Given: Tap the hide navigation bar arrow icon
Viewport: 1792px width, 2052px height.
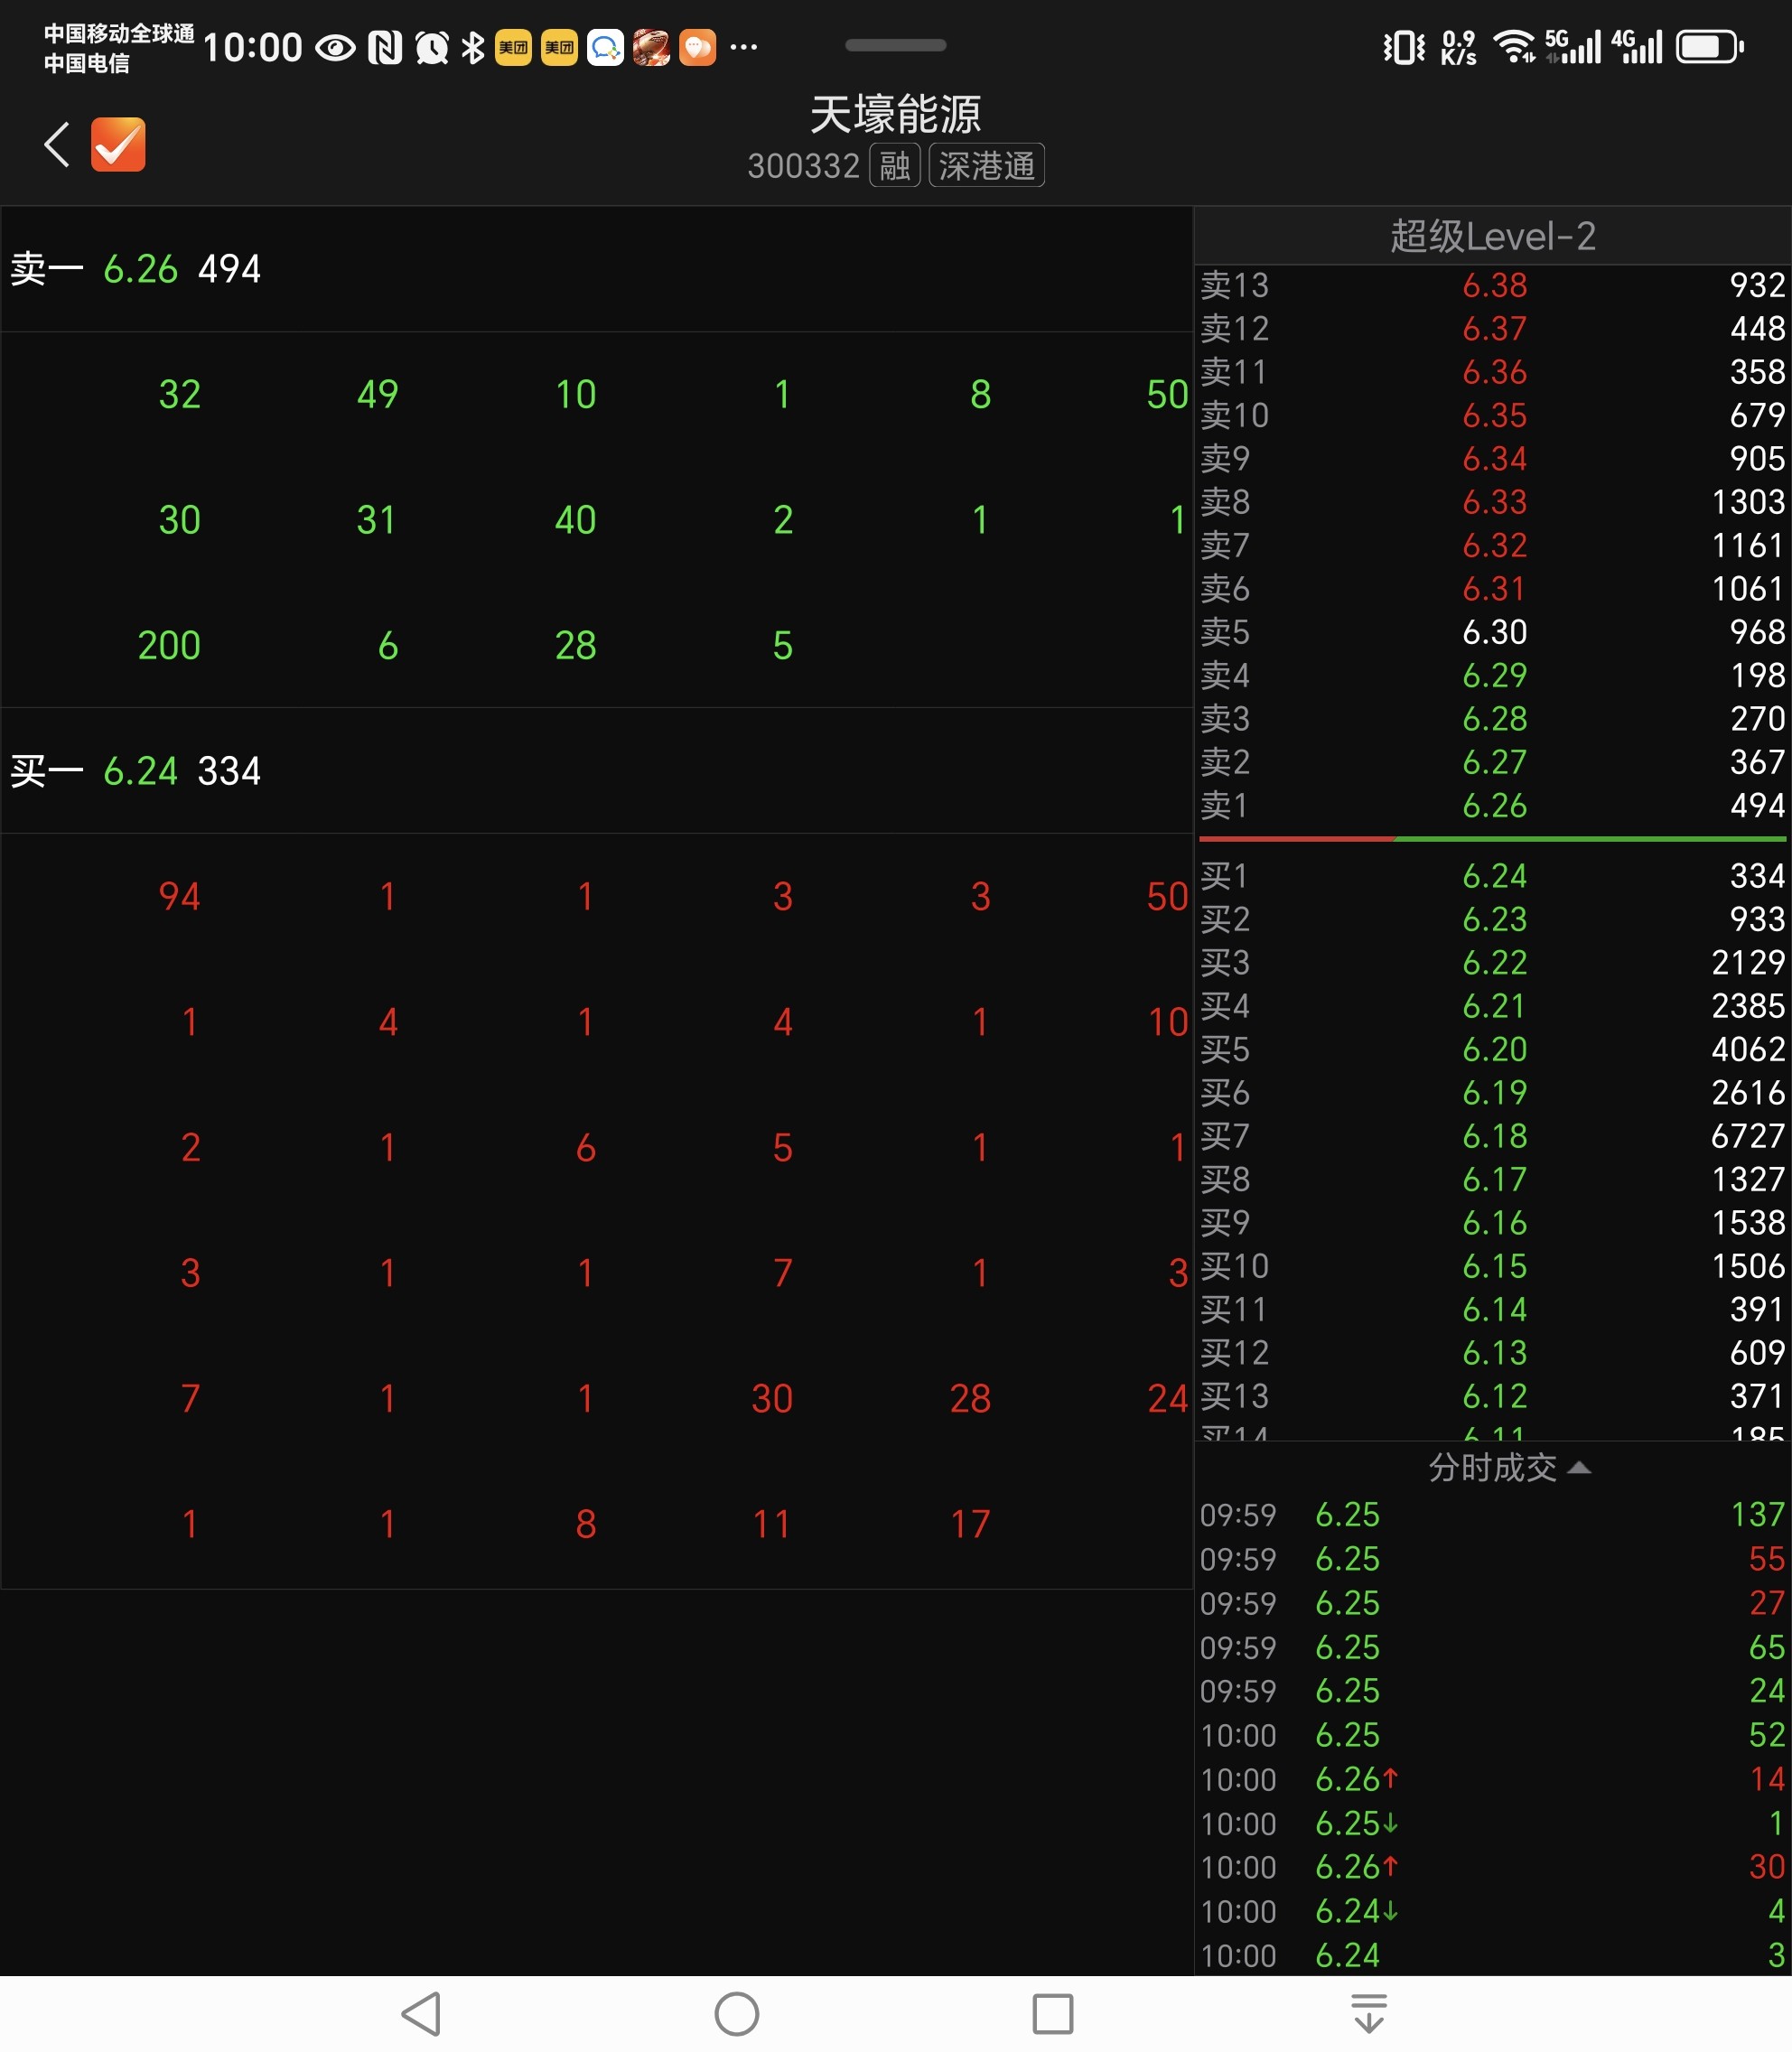Looking at the screenshot, I should click(1368, 2013).
